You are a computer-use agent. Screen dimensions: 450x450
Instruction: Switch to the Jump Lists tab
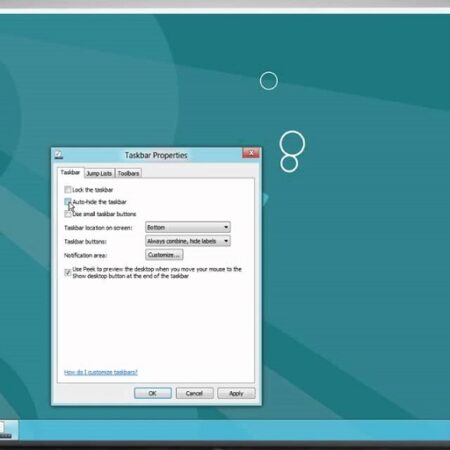99,173
